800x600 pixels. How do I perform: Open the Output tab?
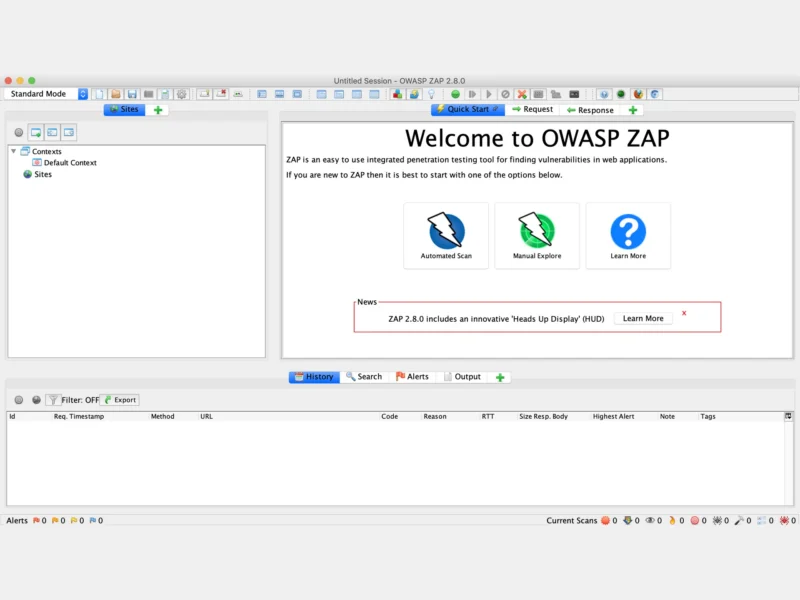tap(462, 377)
